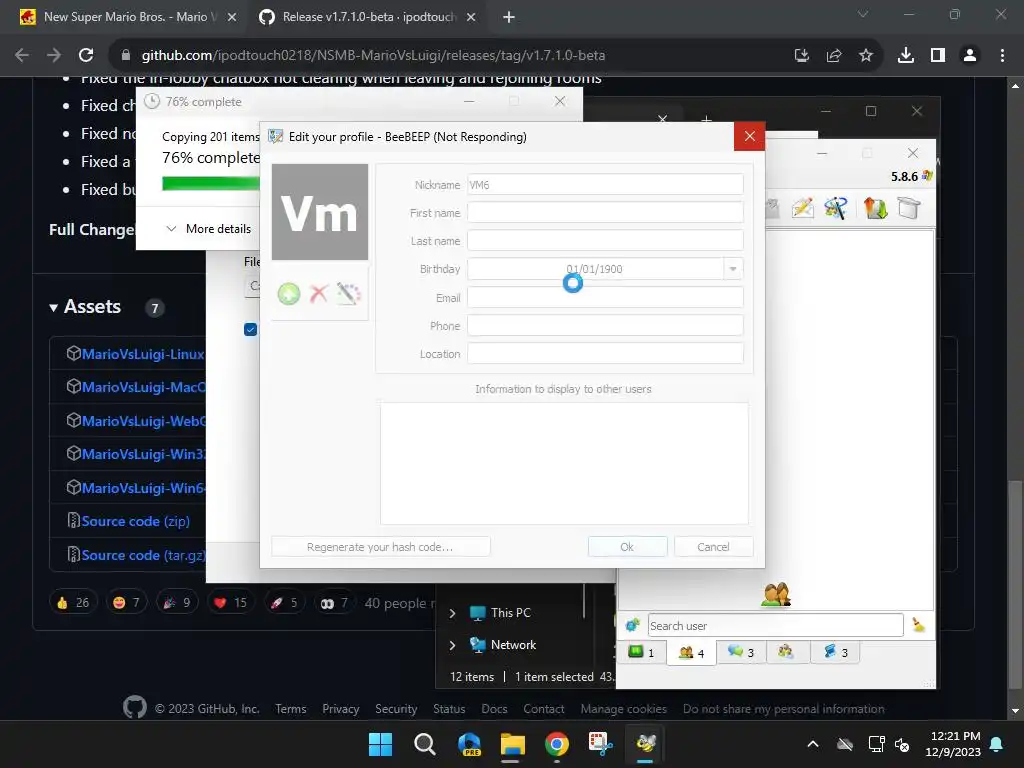The image size is (1024, 768).
Task: Click the red X remove photo icon
Action: pyautogui.click(x=319, y=294)
